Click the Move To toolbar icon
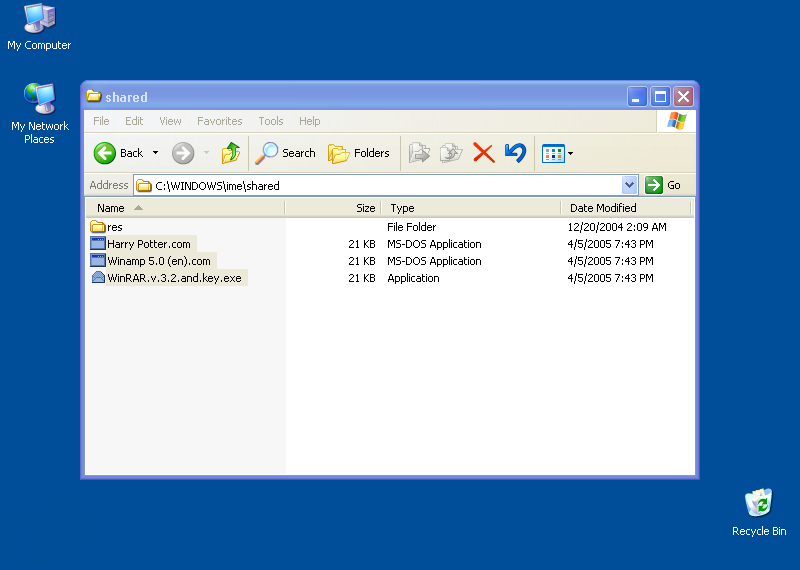The image size is (800, 570). point(419,153)
